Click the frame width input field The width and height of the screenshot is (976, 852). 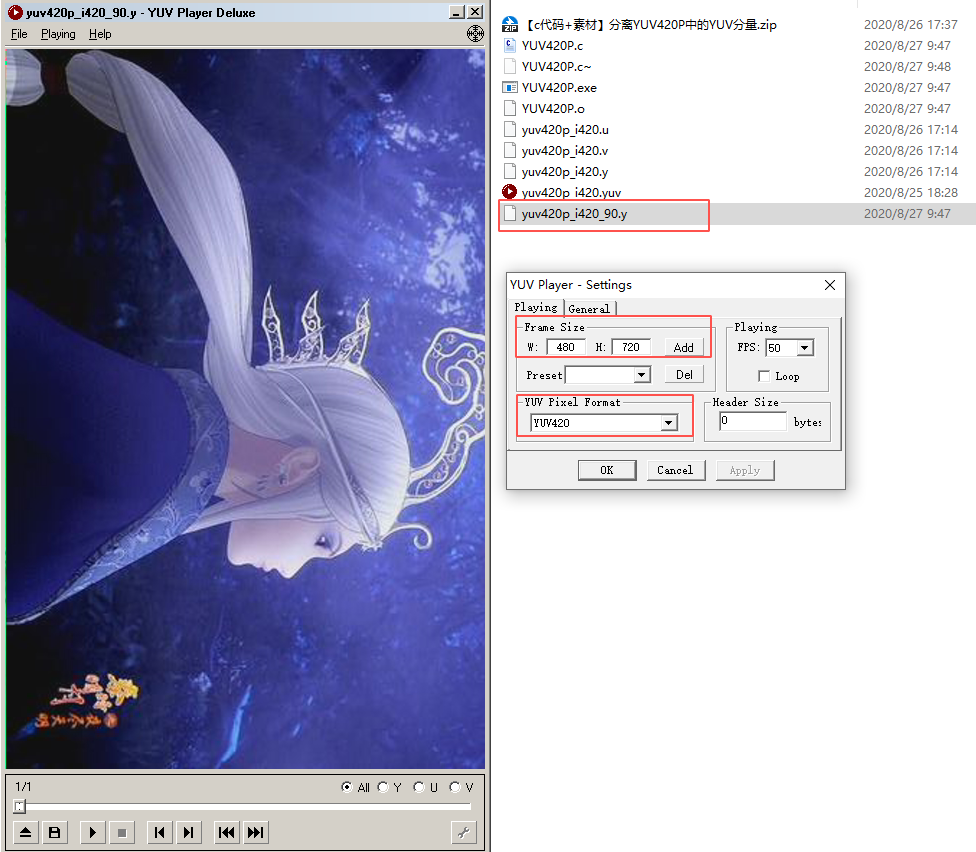coord(566,347)
